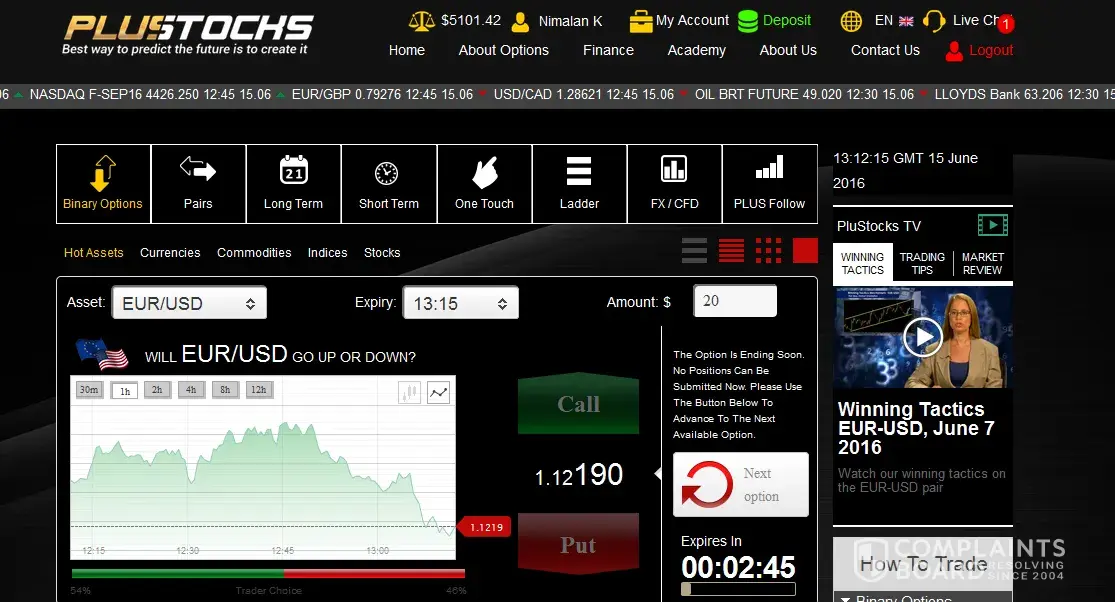Viewport: 1115px width, 602px height.
Task: Set chart timeframe to 2h
Action: pyautogui.click(x=157, y=389)
